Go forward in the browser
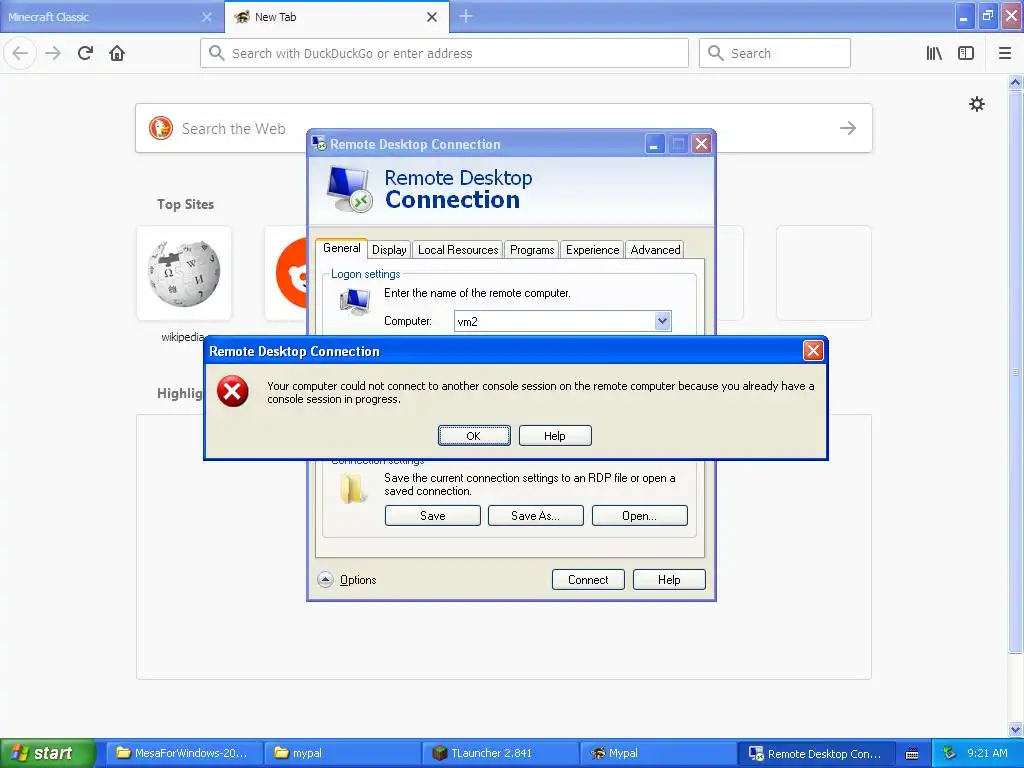Viewport: 1024px width, 768px height. point(53,53)
